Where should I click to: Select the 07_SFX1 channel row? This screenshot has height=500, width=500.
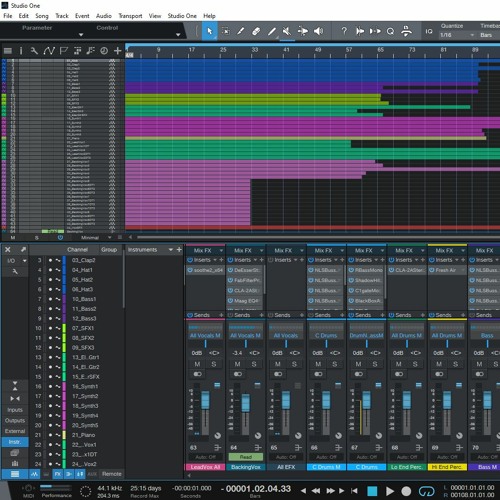[x=77, y=328]
